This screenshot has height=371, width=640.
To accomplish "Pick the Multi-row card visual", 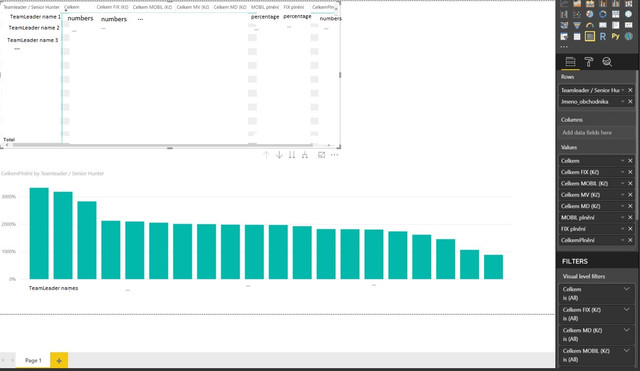I will coord(616,25).
